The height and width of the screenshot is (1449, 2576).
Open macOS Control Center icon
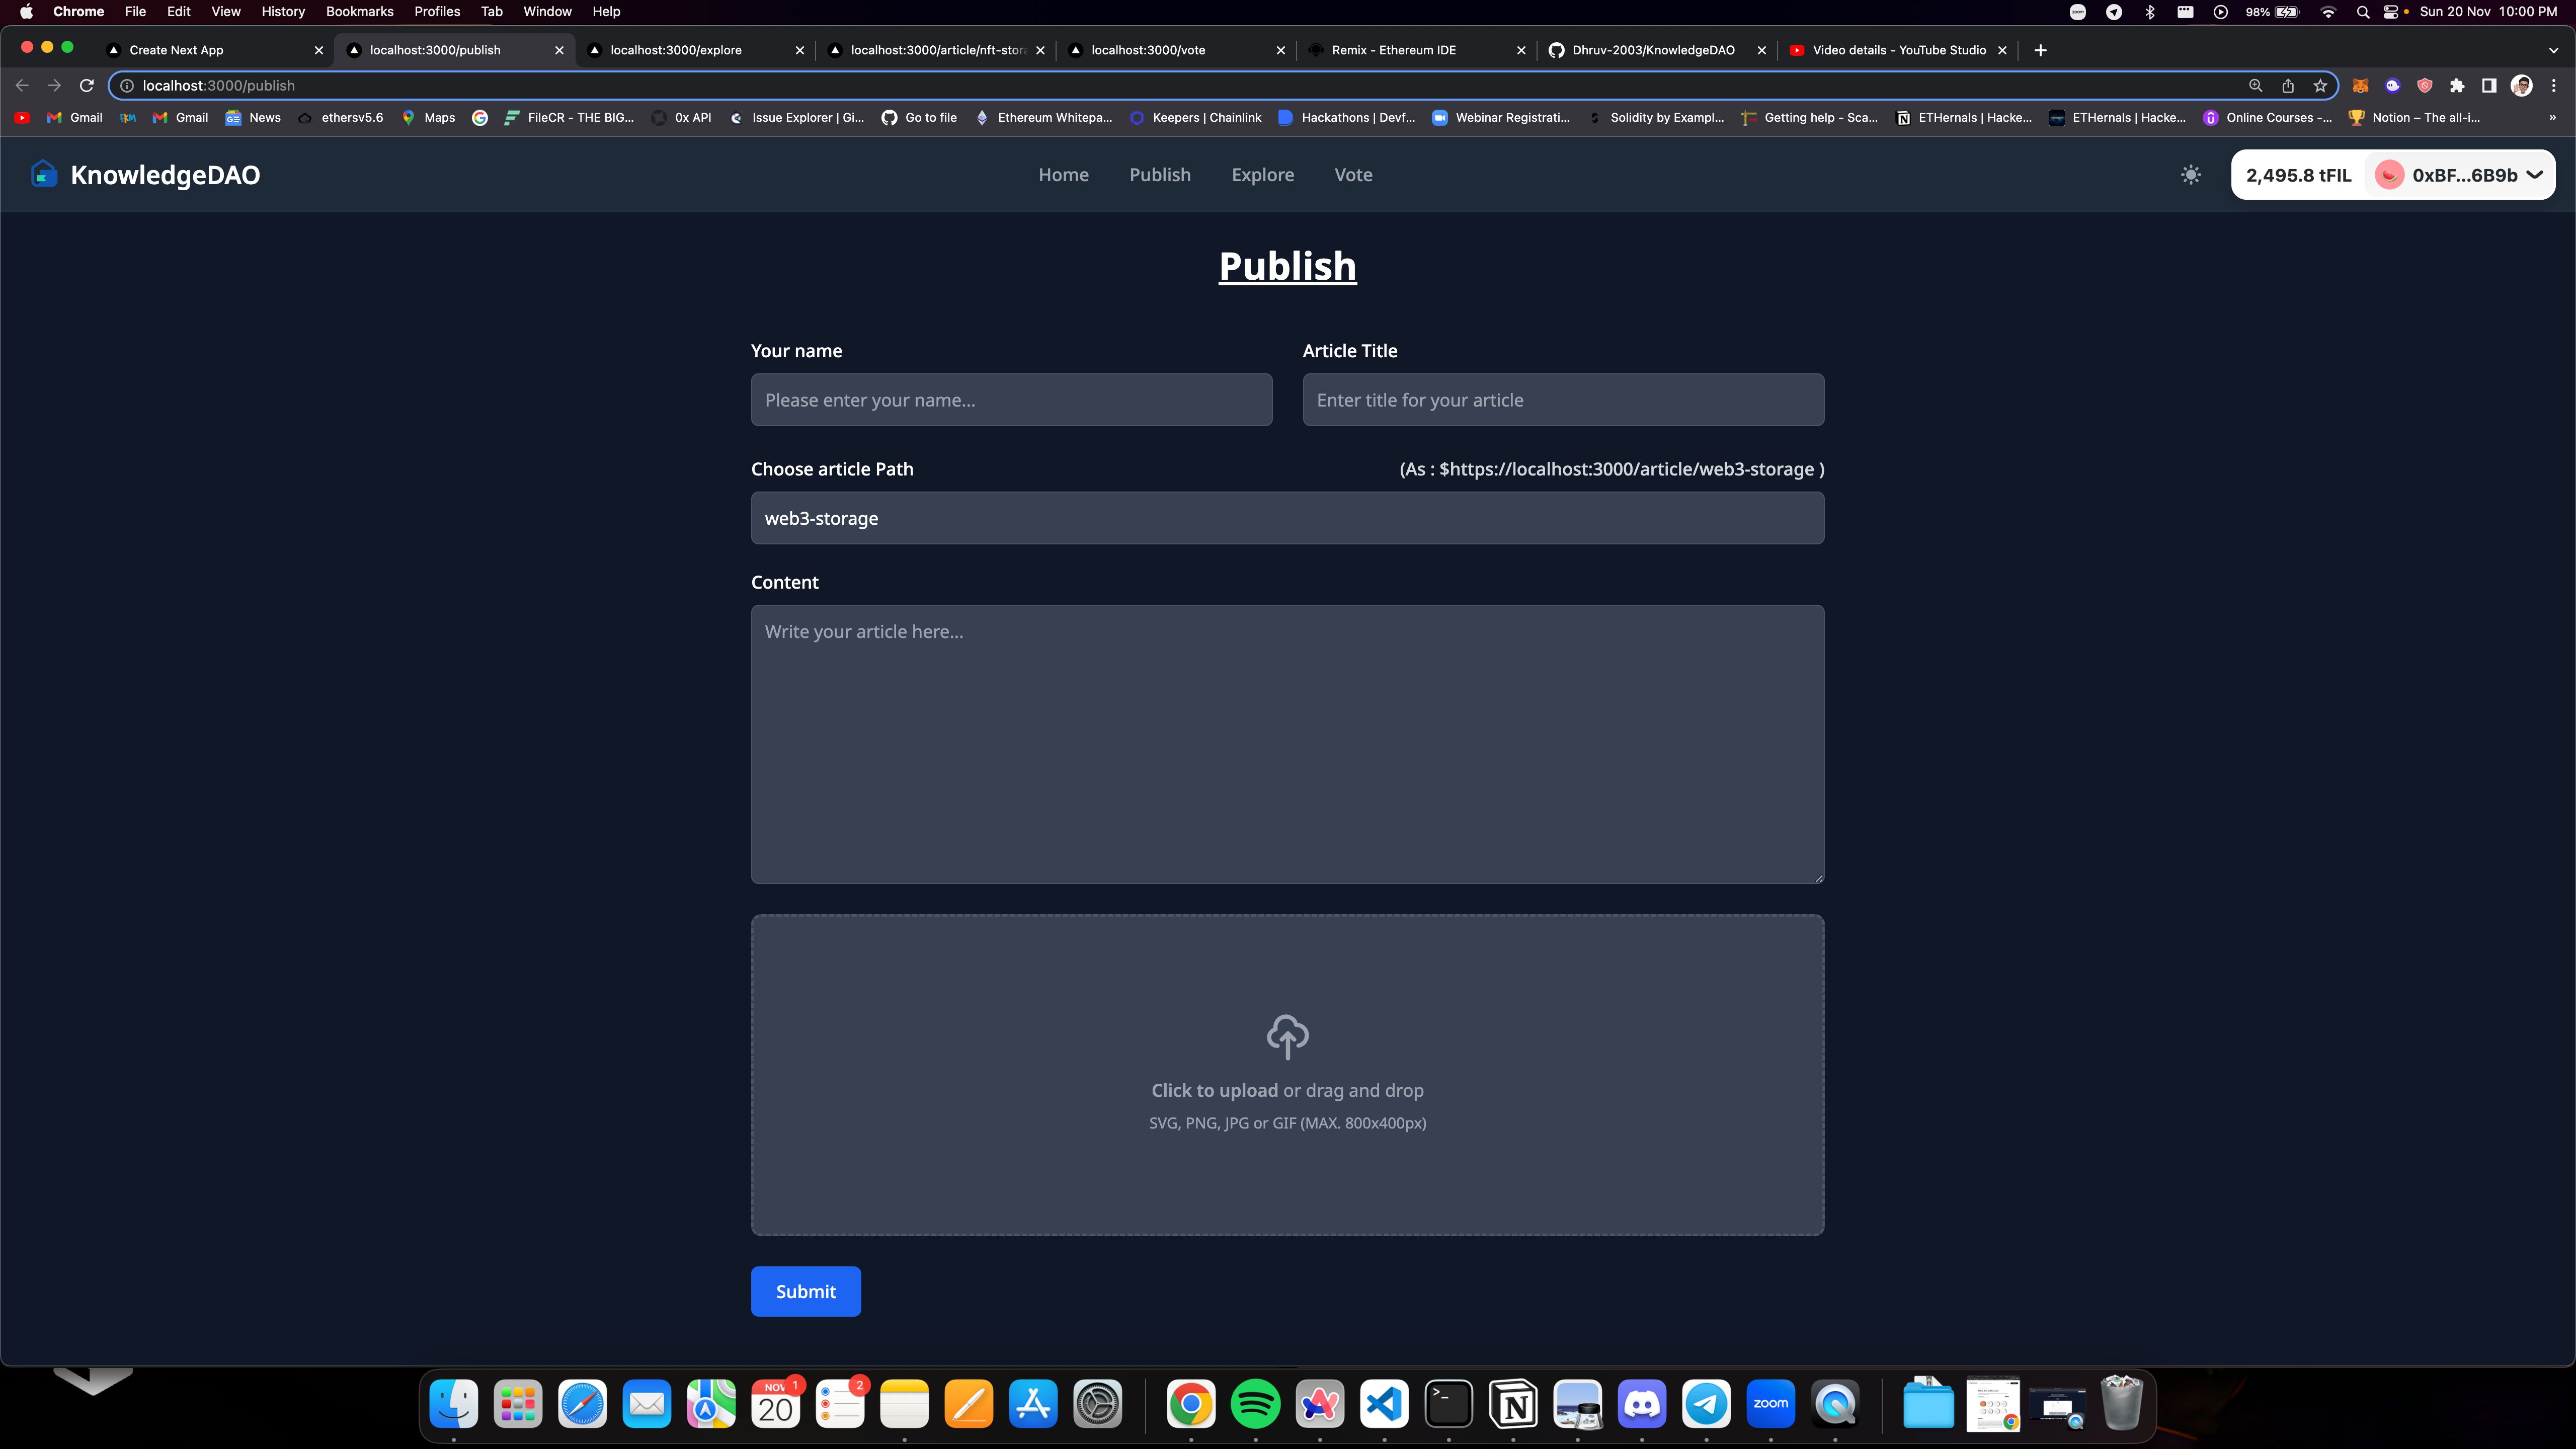point(2390,12)
